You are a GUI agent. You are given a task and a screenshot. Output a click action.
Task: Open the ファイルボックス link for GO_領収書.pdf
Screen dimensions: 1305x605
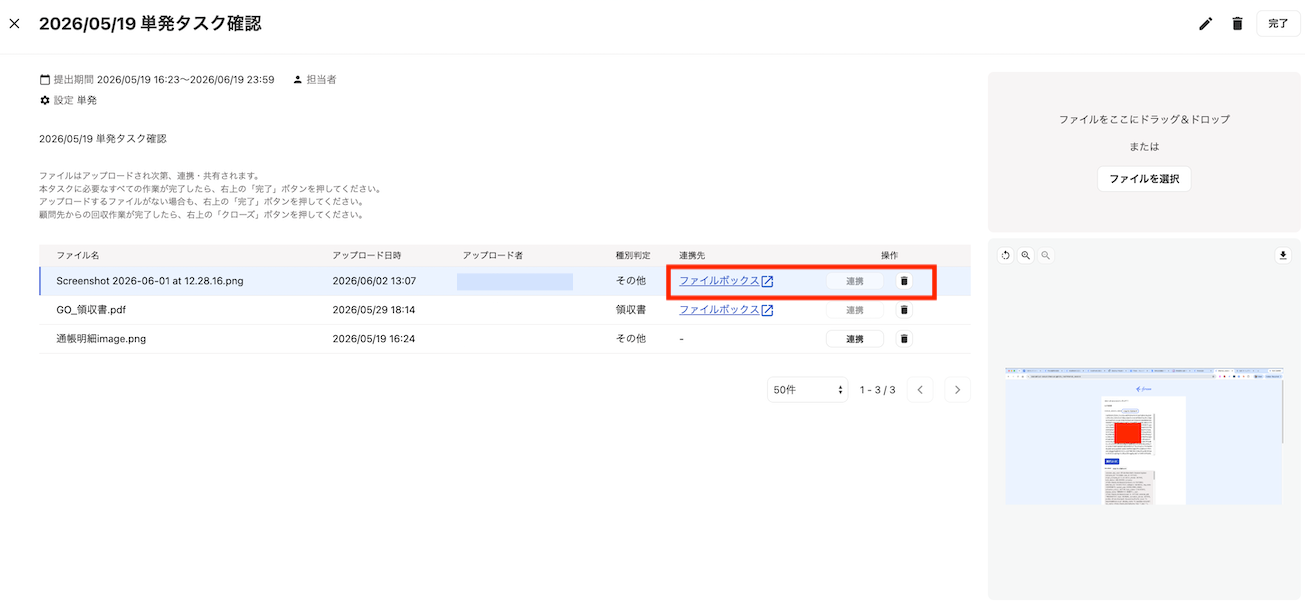719,310
